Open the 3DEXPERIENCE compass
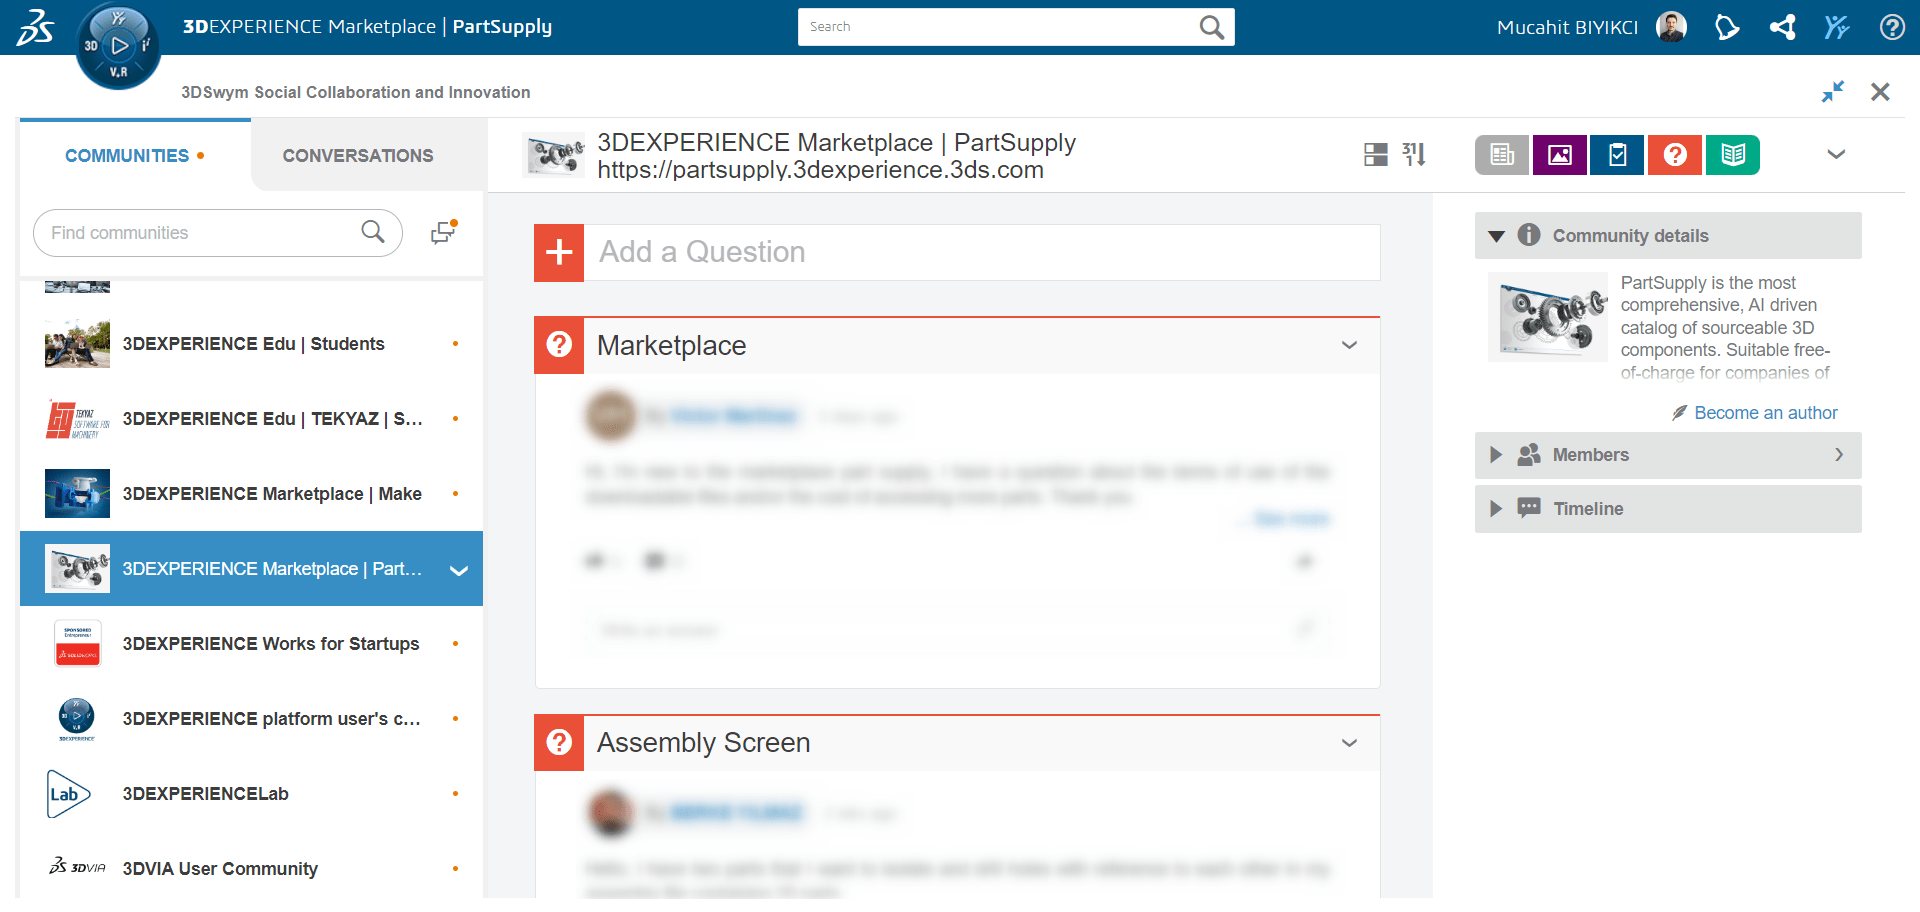This screenshot has width=1920, height=912. [118, 45]
